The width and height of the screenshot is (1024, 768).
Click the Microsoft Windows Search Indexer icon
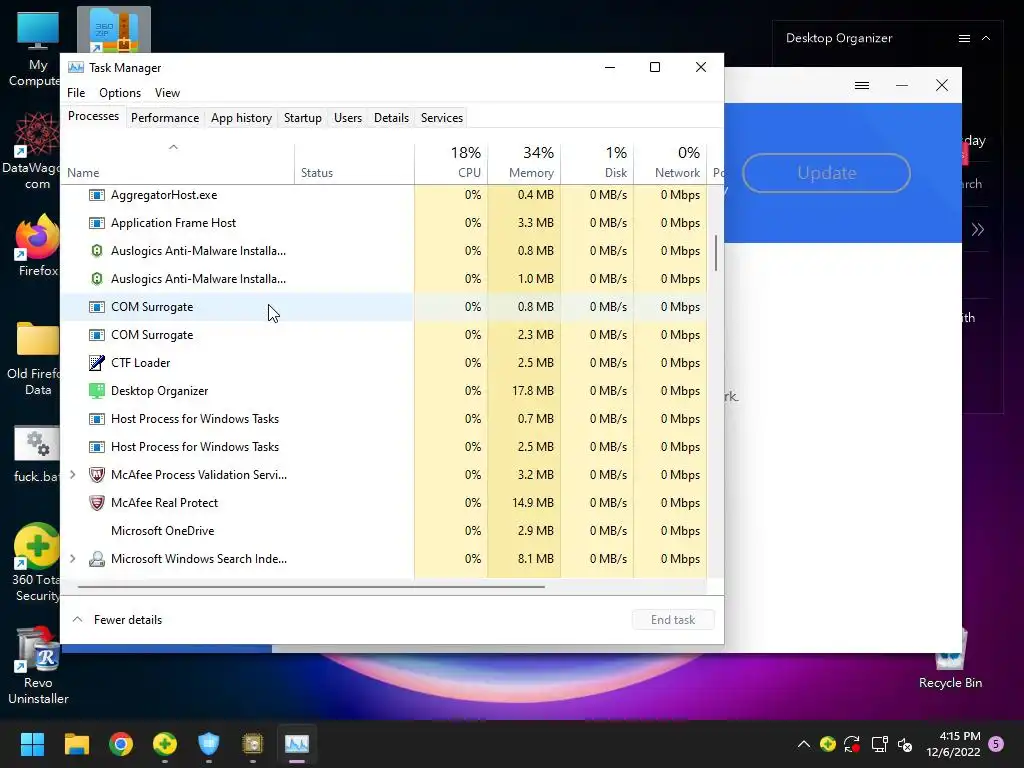(97, 559)
